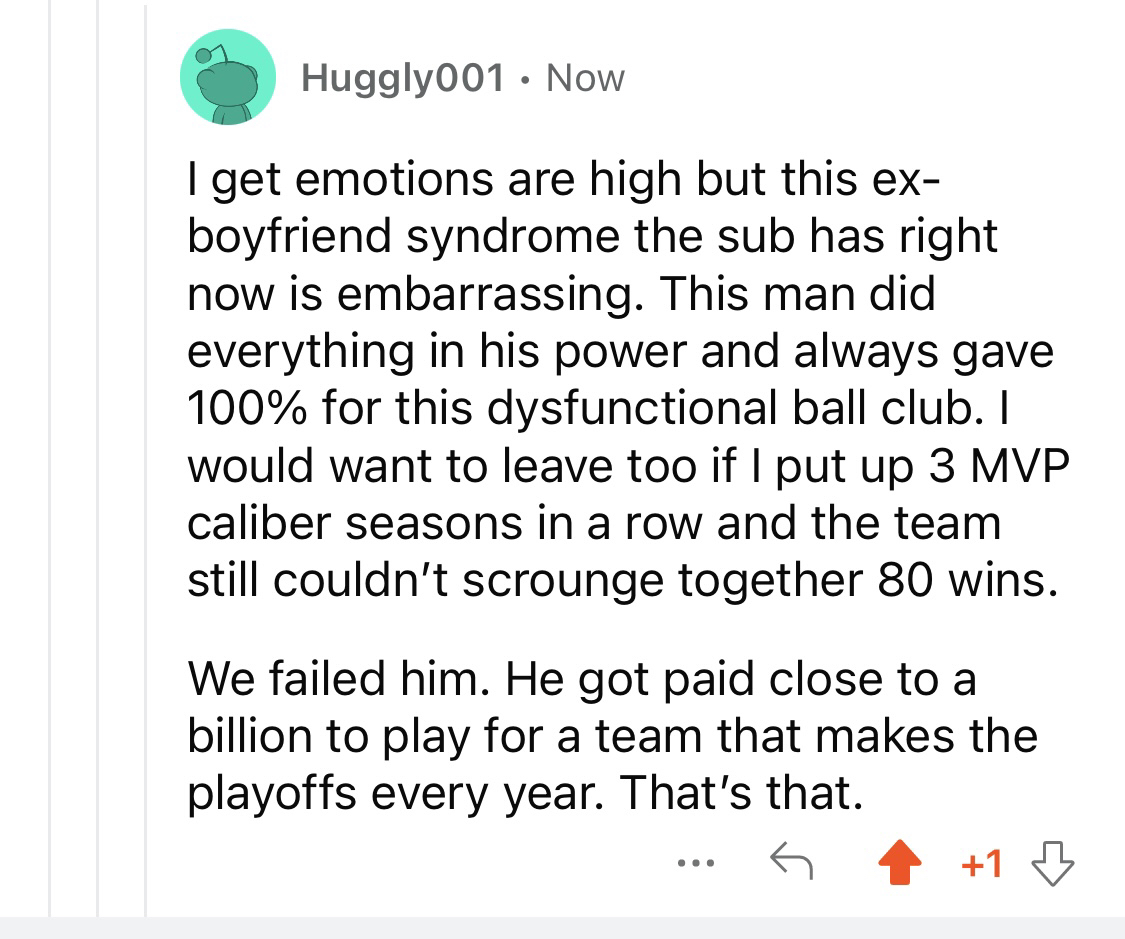Tap the "3 MVP" text in the comment
The height and width of the screenshot is (939, 1125).
tap(999, 466)
